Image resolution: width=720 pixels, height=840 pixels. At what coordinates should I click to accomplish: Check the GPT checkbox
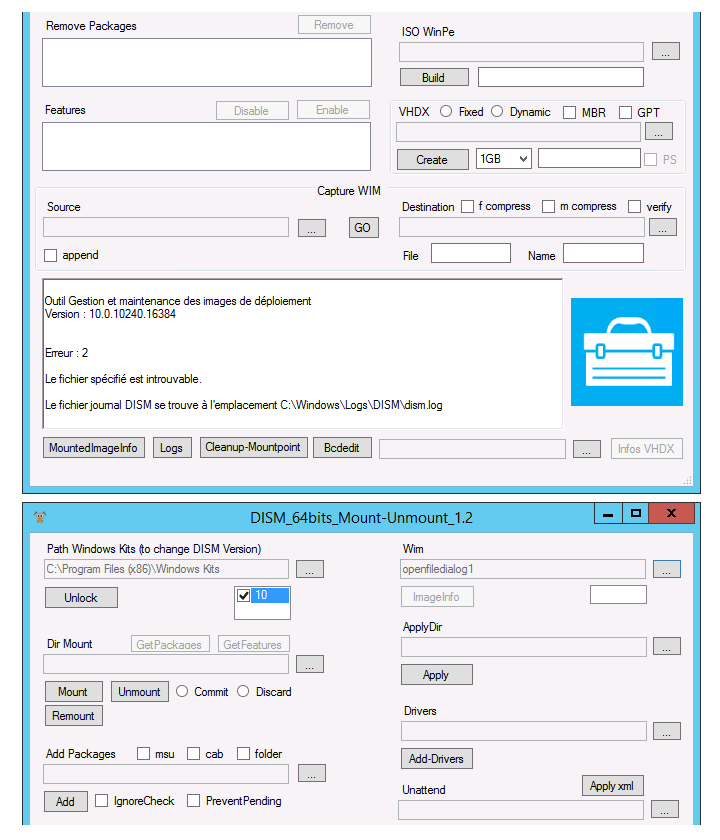pyautogui.click(x=625, y=112)
